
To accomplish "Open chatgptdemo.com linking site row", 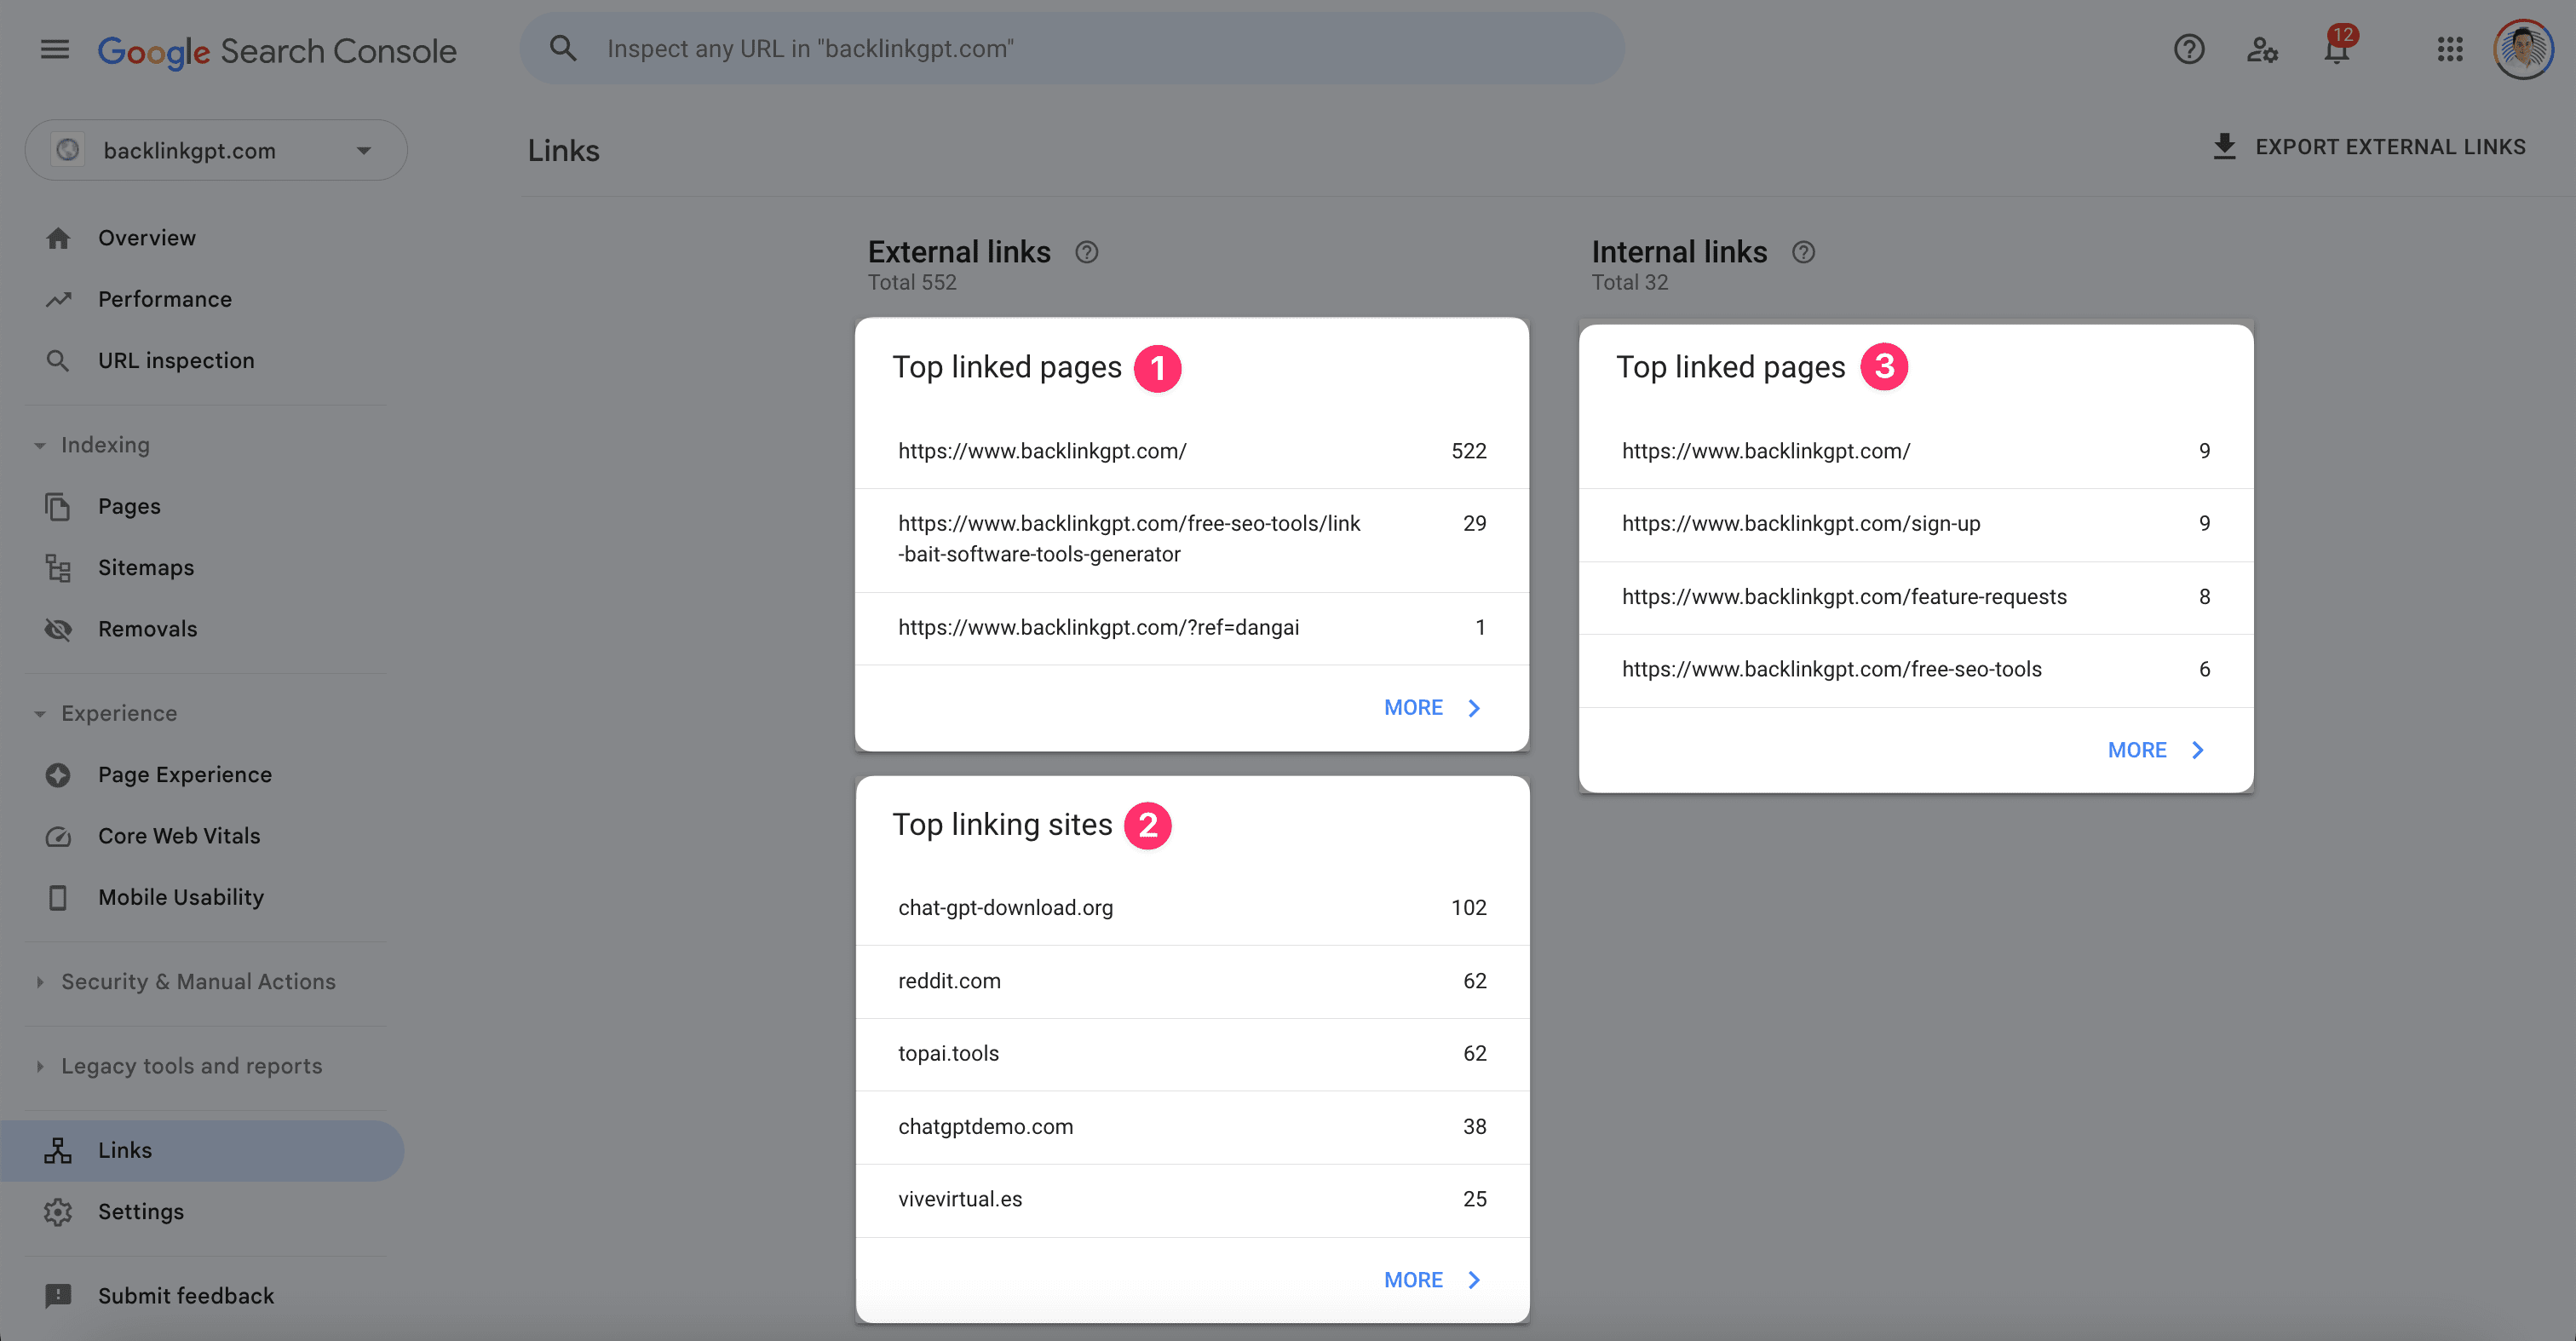I will [1192, 1127].
